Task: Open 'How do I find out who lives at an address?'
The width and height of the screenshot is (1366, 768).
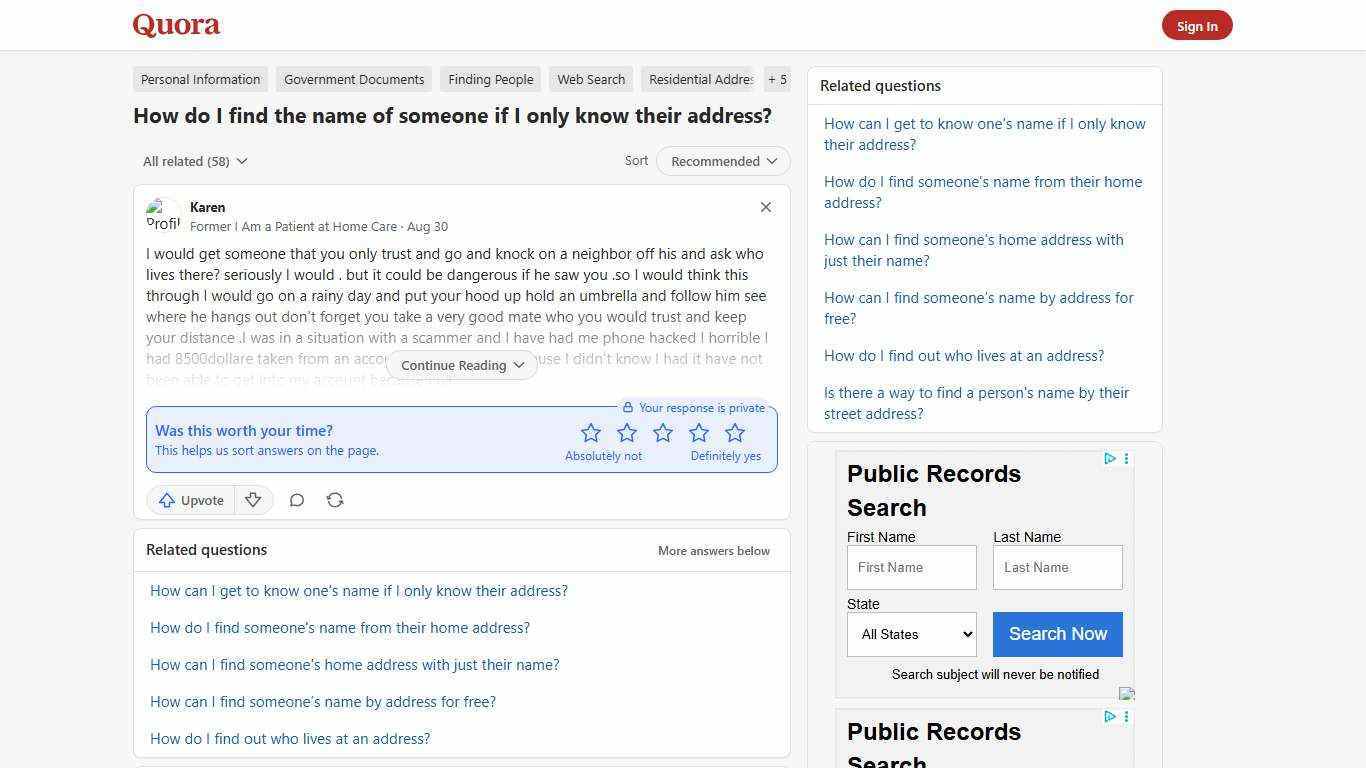Action: [x=290, y=738]
